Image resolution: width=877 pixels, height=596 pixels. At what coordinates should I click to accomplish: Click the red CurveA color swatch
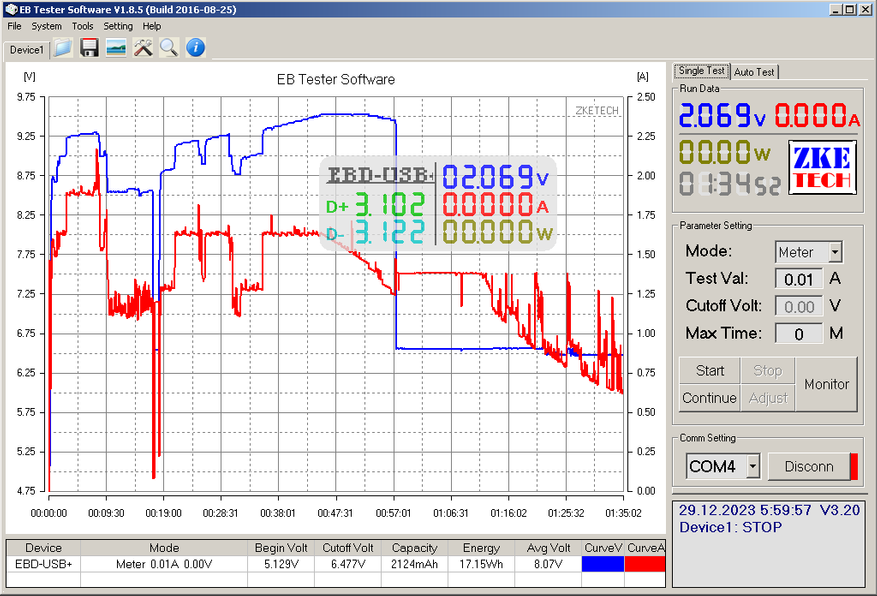tap(645, 564)
